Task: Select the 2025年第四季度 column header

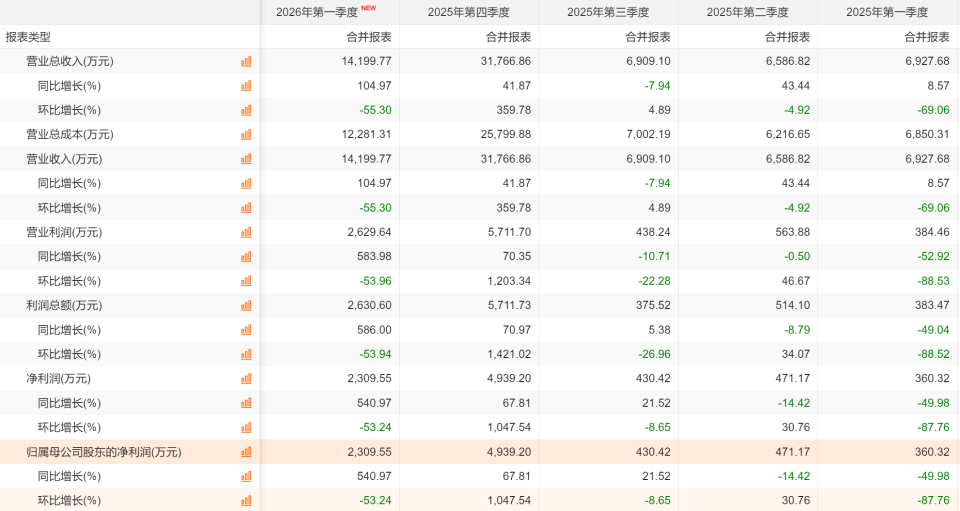Action: click(x=468, y=12)
